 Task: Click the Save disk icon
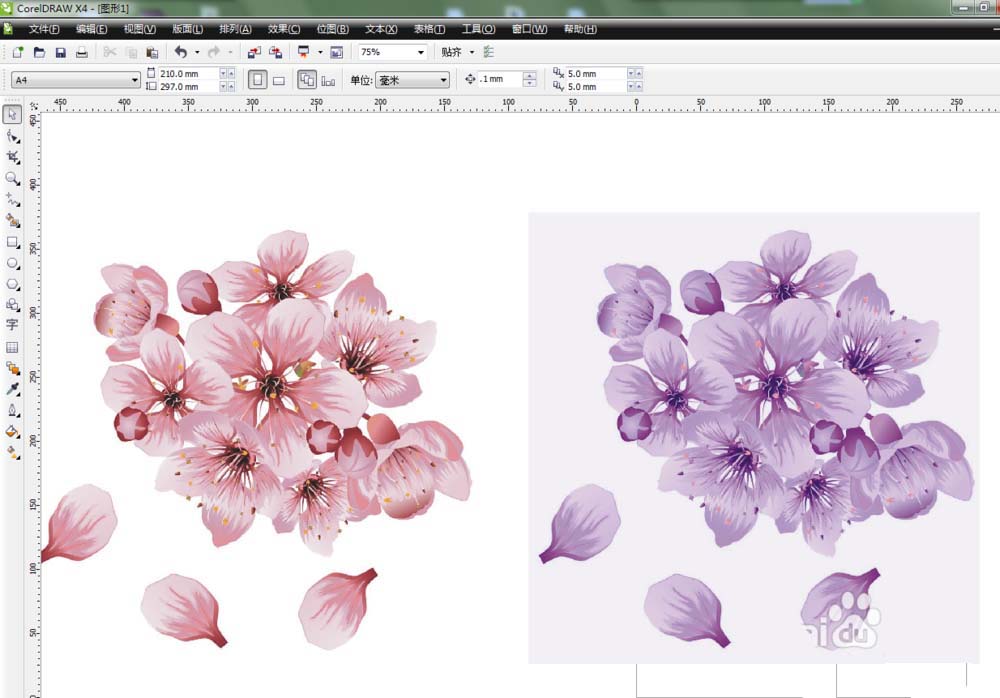point(61,52)
